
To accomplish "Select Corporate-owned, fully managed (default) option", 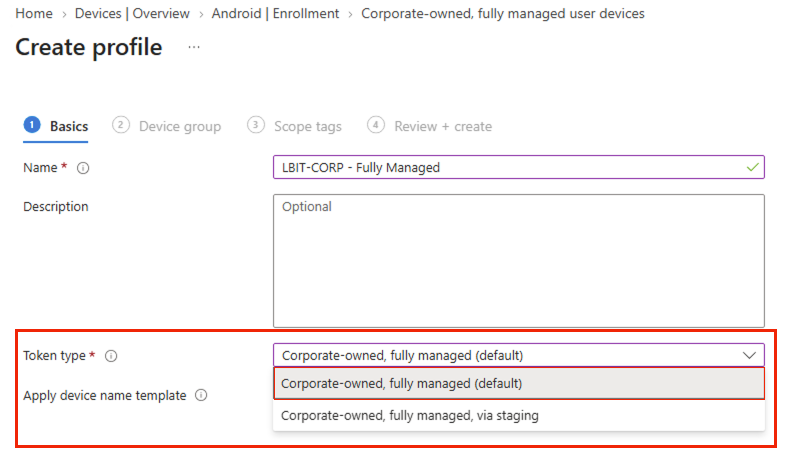I will [519, 383].
